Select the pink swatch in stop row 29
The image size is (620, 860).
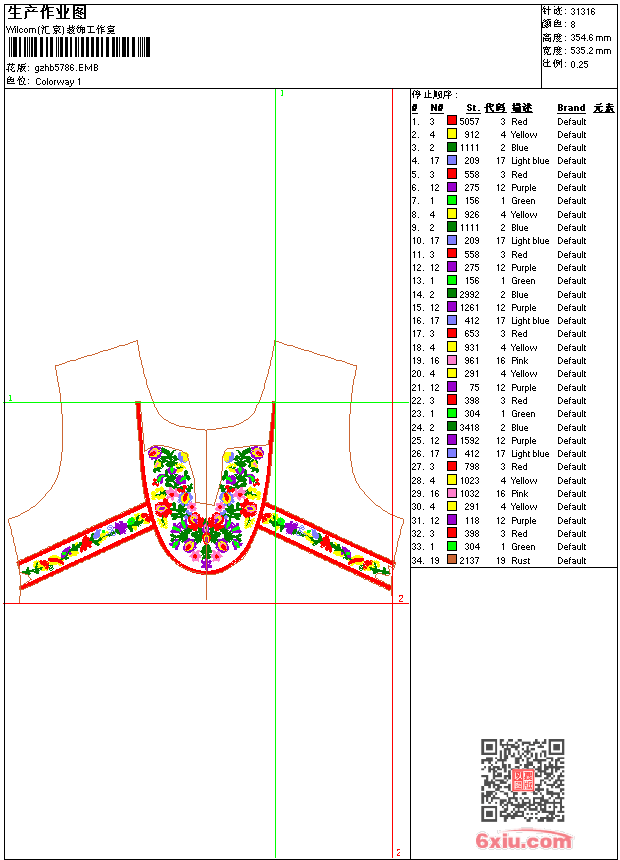pyautogui.click(x=452, y=494)
